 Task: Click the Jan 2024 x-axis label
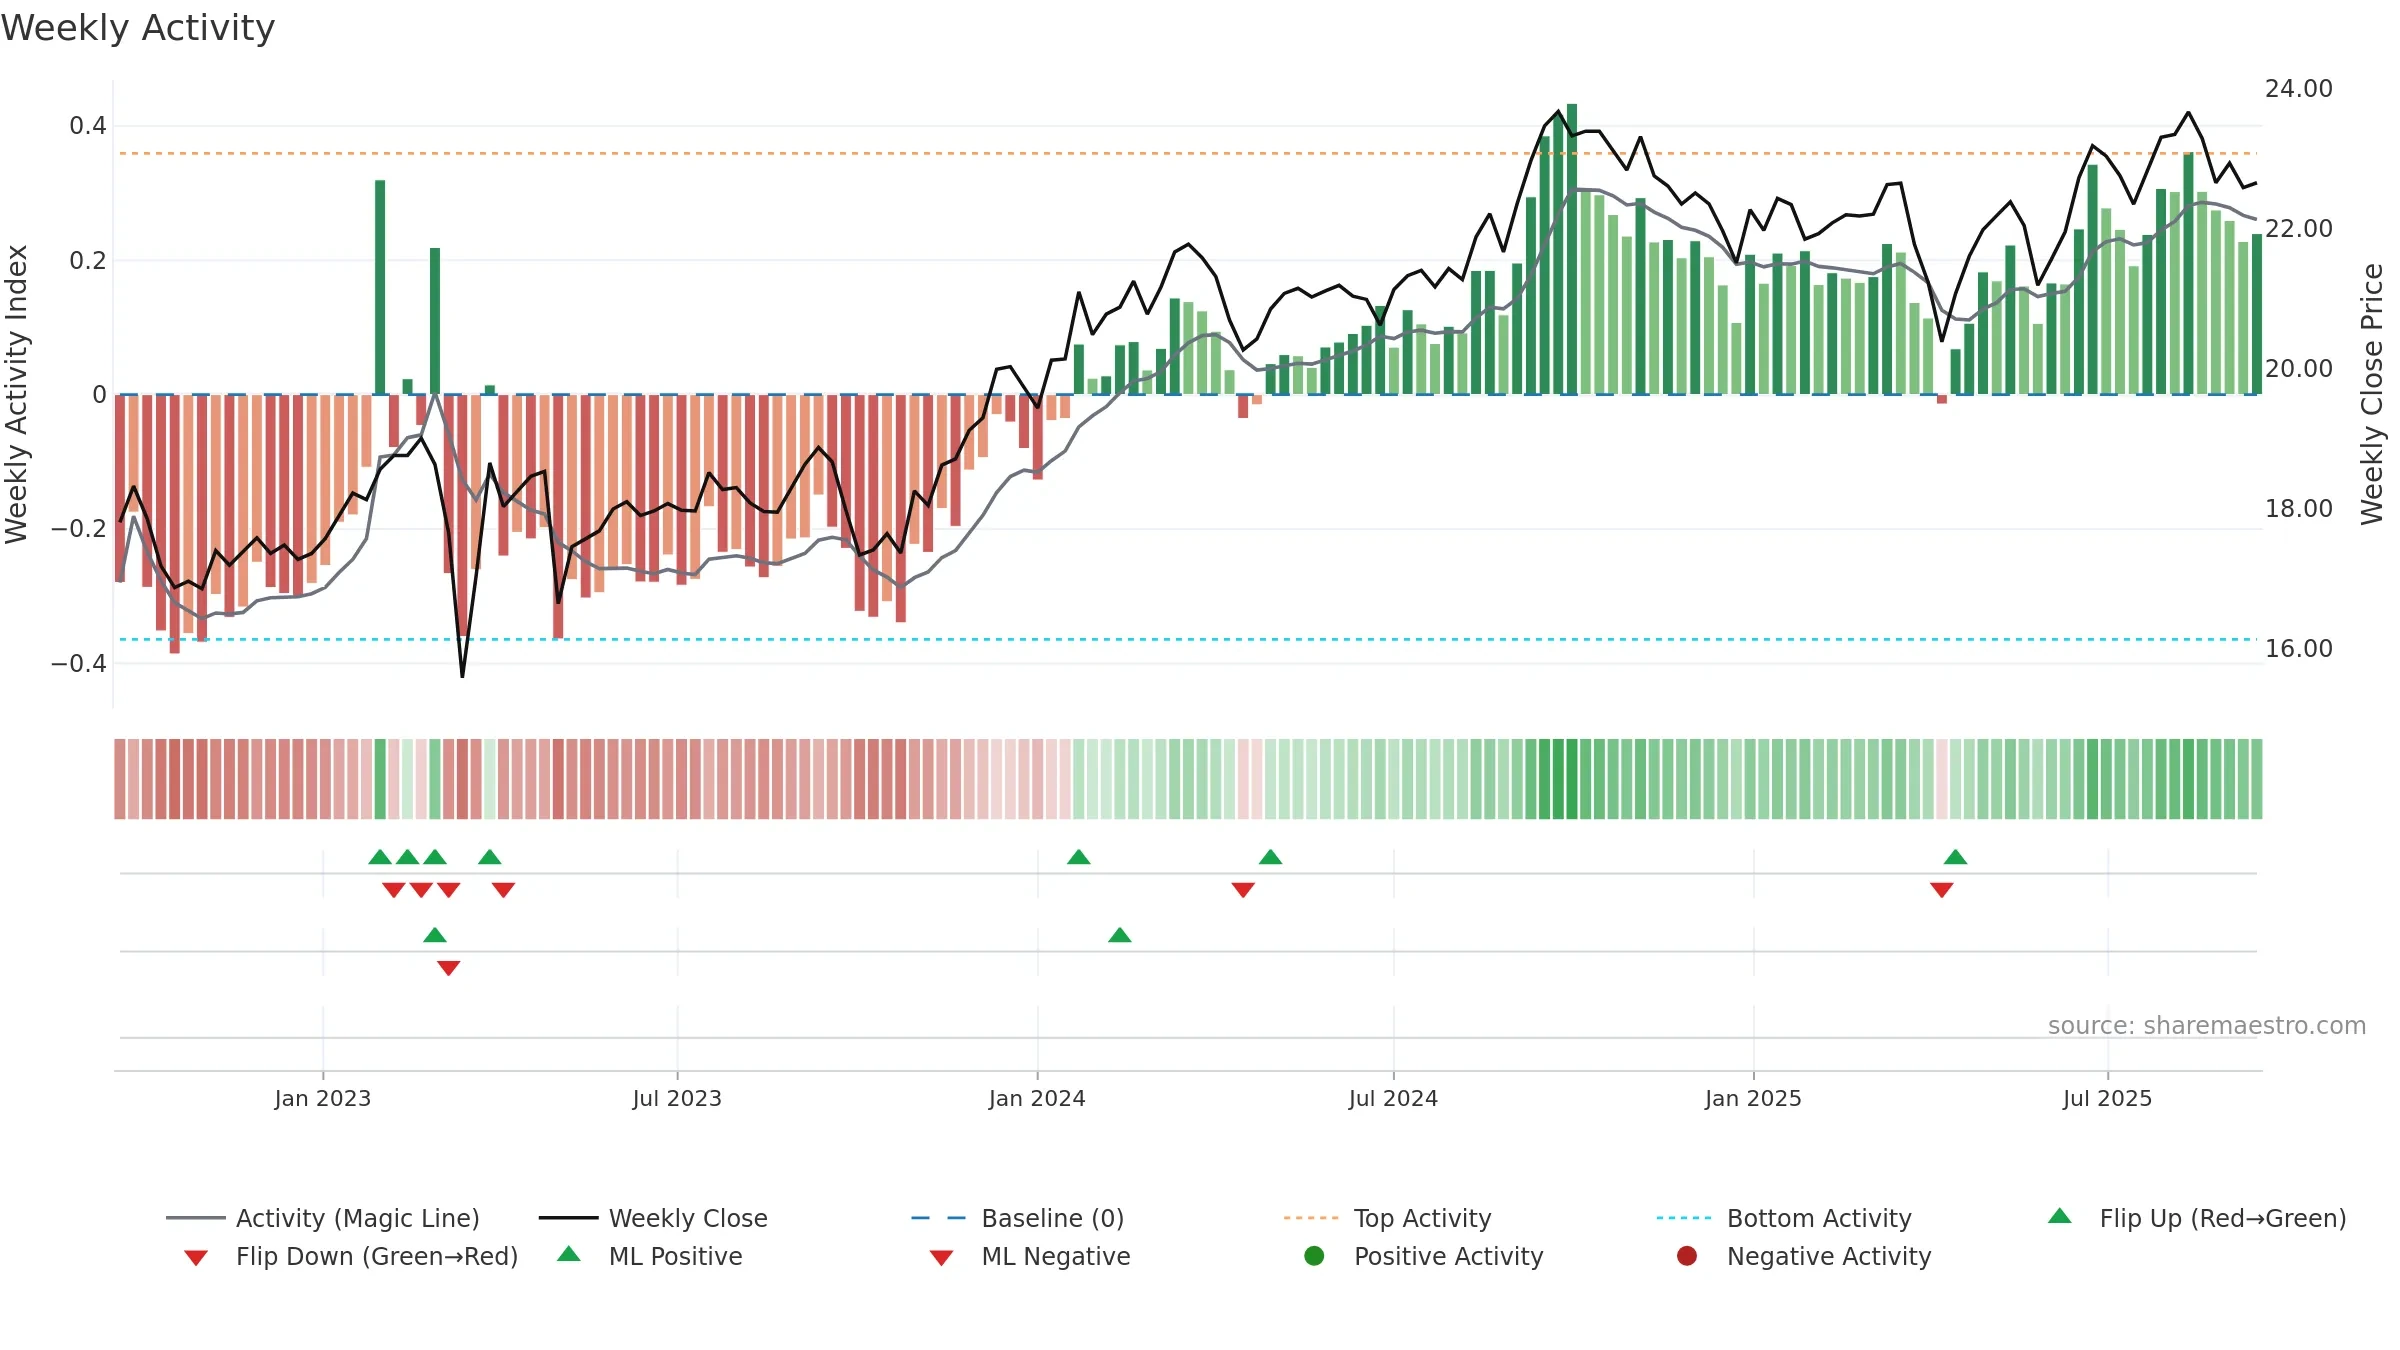click(x=1037, y=1098)
